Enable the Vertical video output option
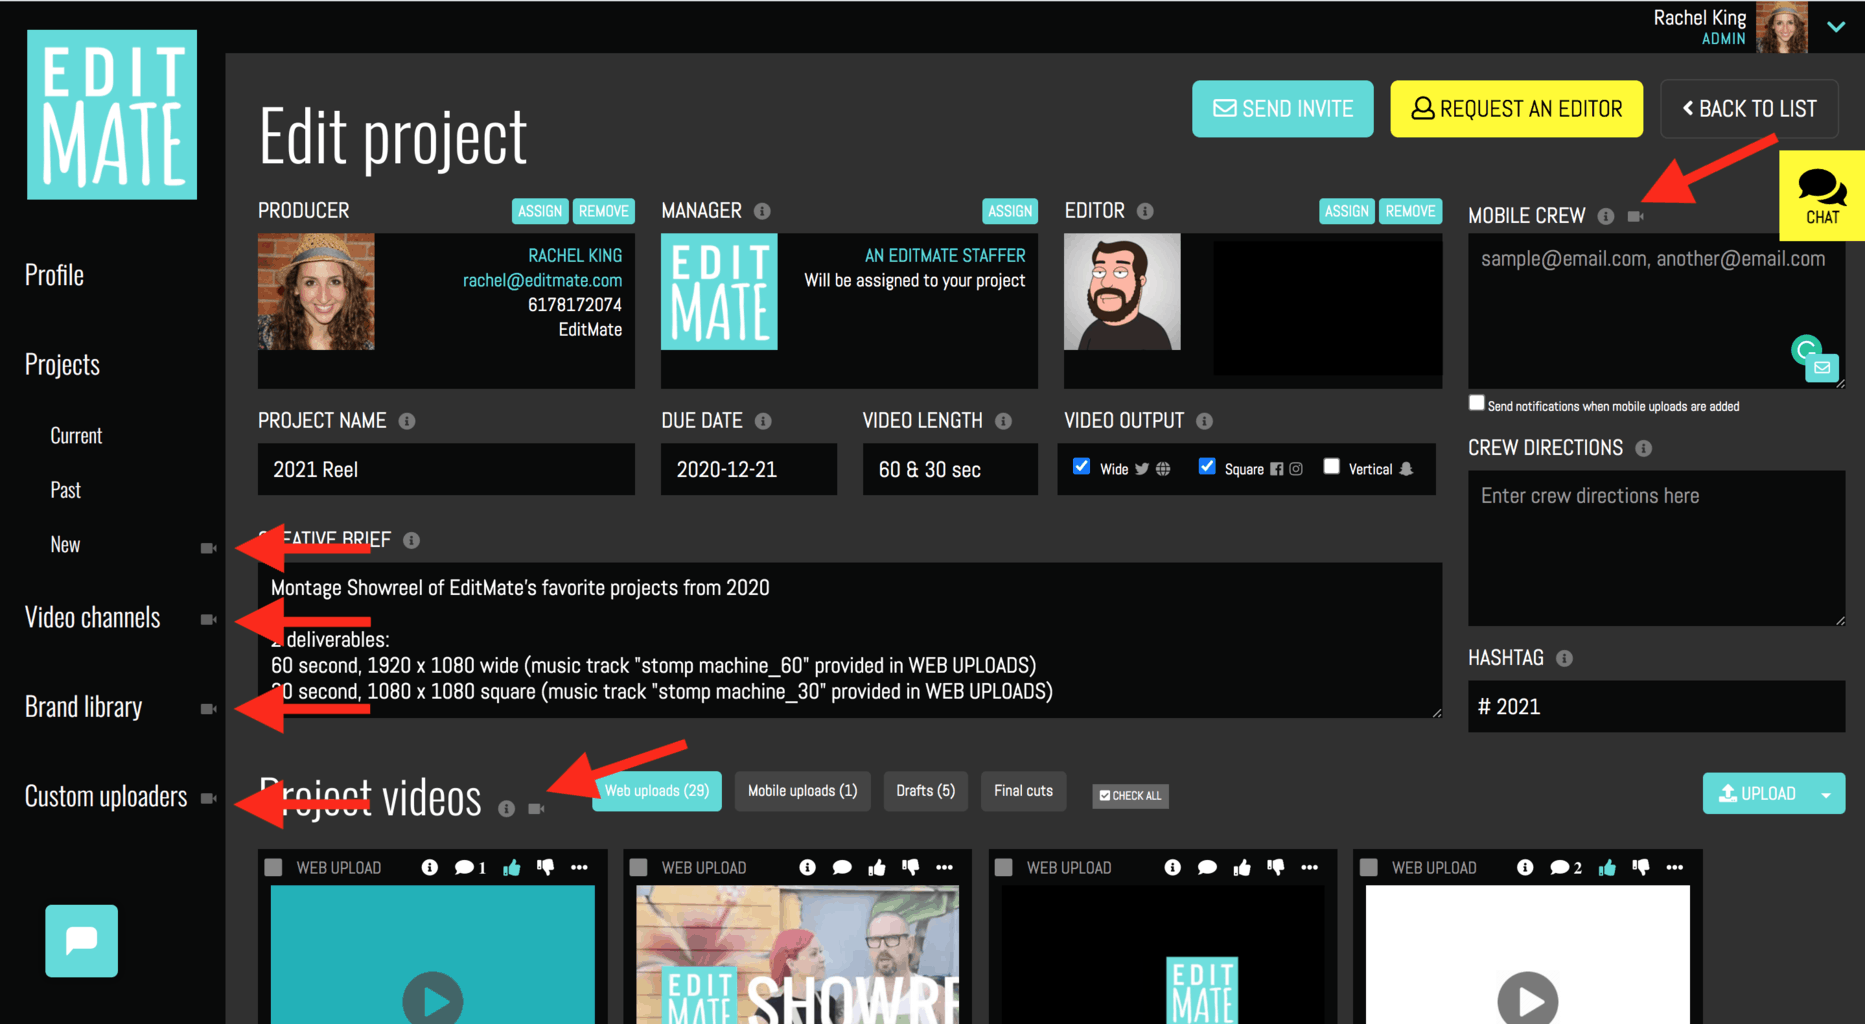The image size is (1865, 1024). pos(1331,466)
